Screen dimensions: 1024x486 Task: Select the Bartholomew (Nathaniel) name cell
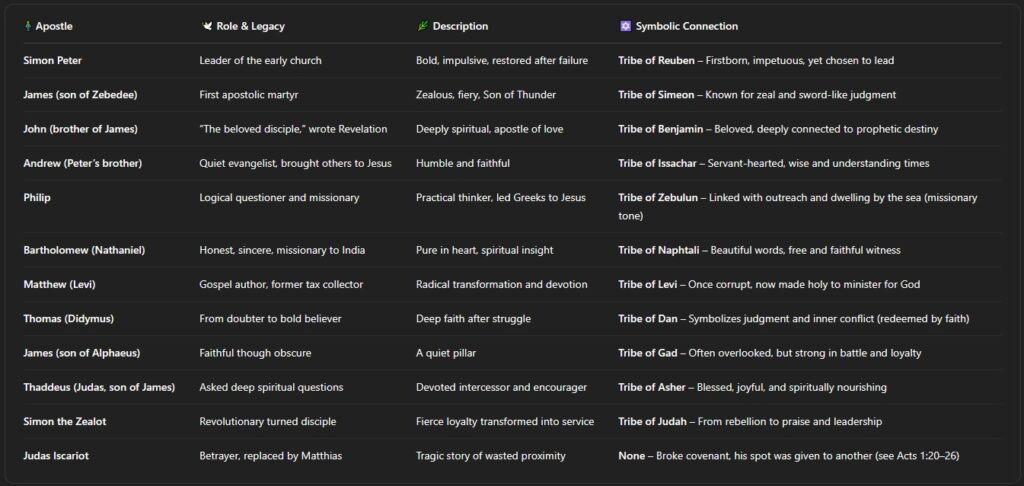tap(84, 250)
